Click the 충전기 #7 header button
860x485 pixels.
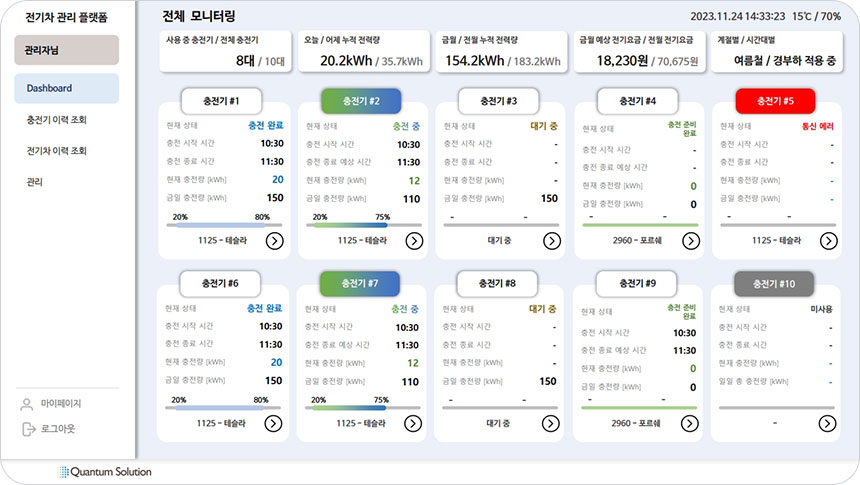[360, 283]
